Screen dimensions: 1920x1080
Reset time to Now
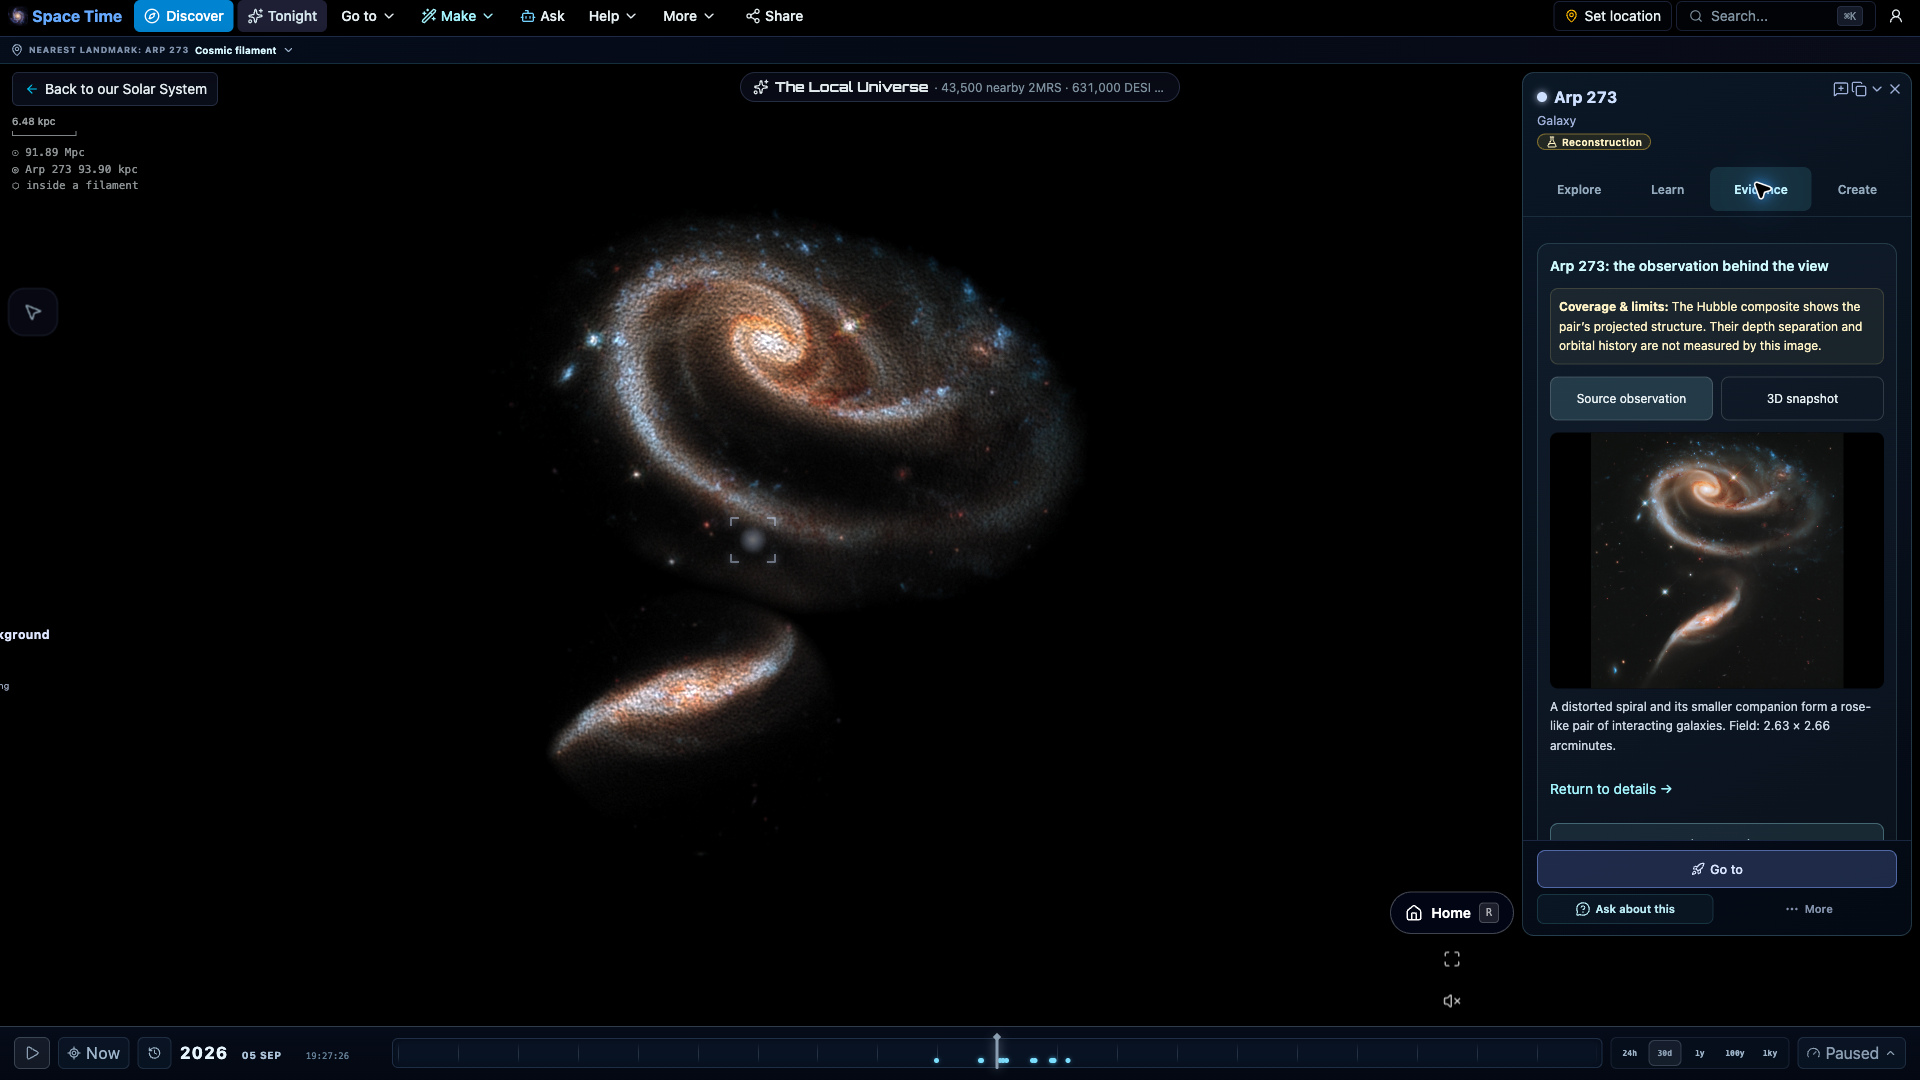tap(94, 1053)
